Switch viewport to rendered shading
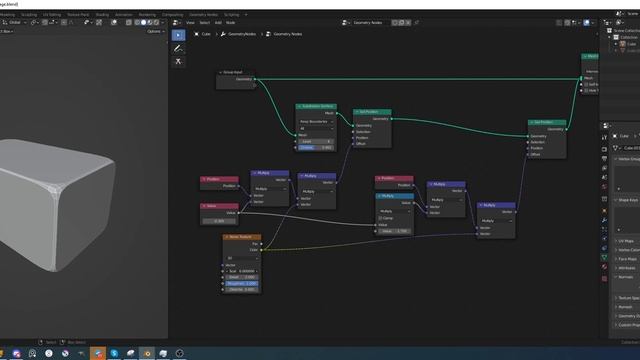 click(156, 22)
